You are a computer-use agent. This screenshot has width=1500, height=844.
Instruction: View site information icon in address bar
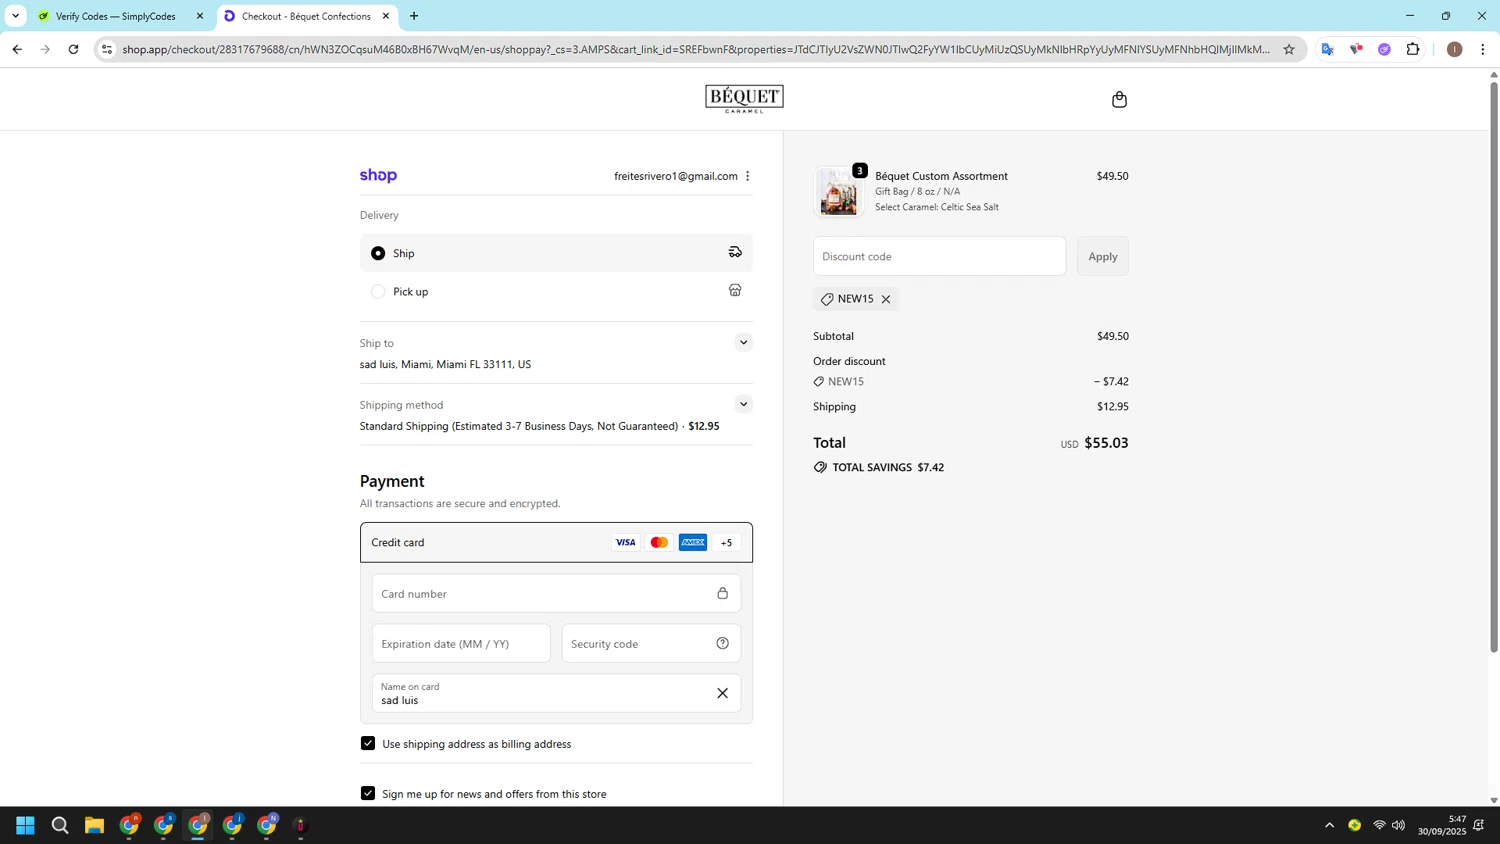[x=107, y=49]
